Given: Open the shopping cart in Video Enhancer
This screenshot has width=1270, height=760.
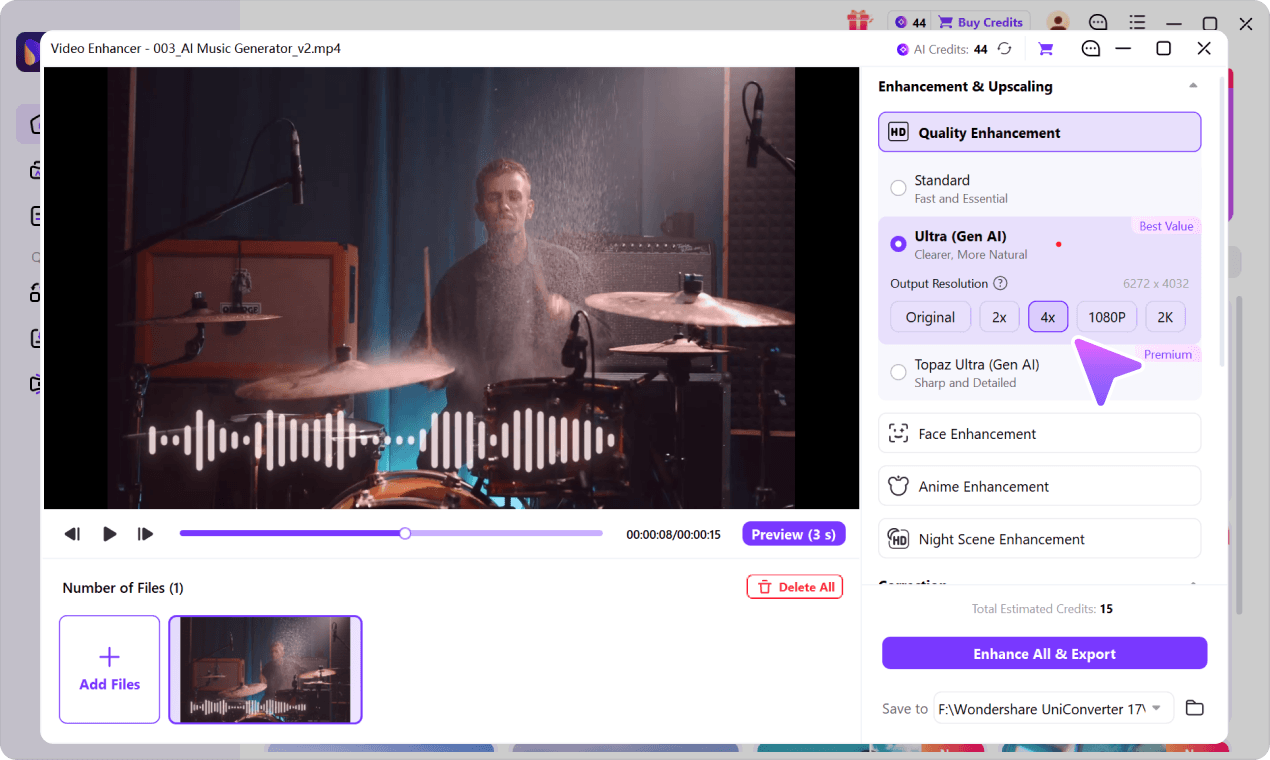Looking at the screenshot, I should pyautogui.click(x=1046, y=48).
